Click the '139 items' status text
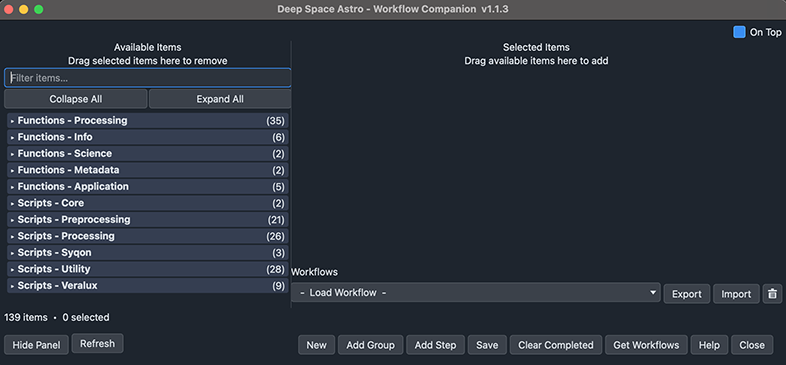This screenshot has width=786, height=365. [26, 317]
